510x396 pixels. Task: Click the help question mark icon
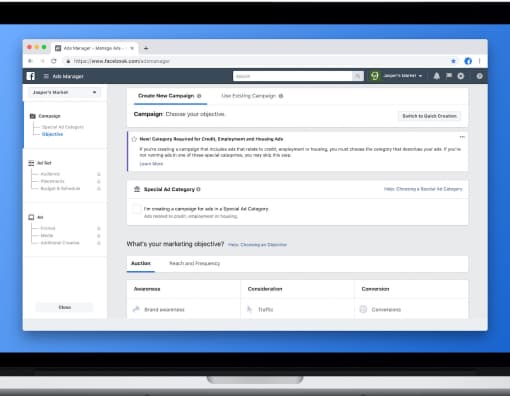[x=479, y=76]
